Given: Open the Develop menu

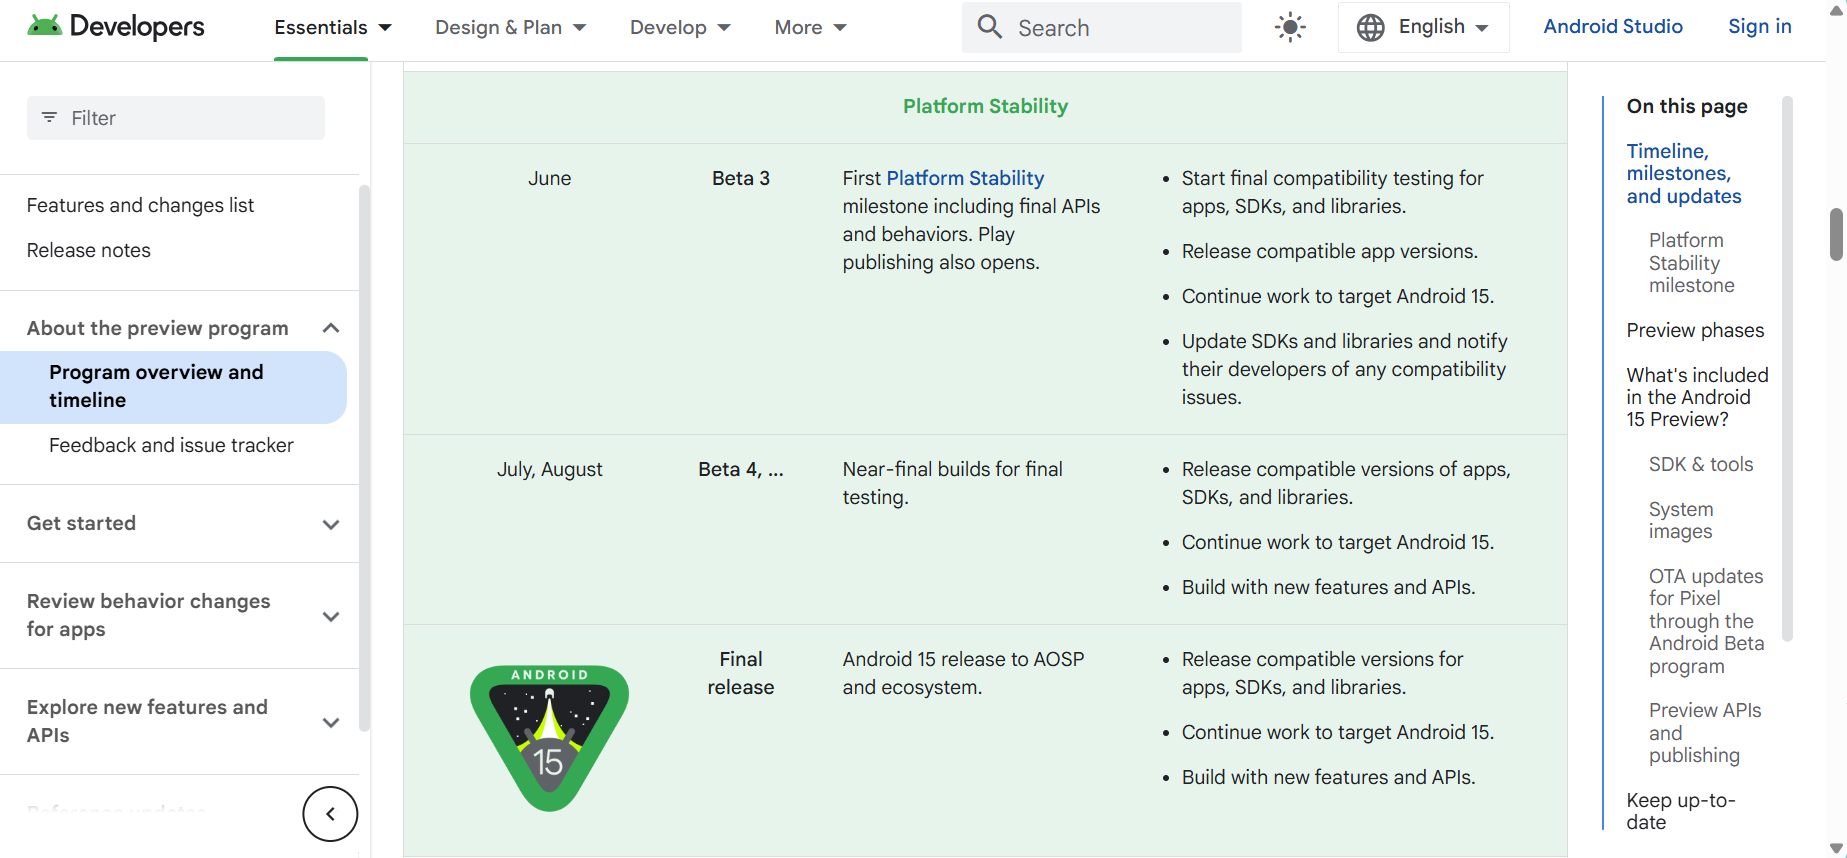Looking at the screenshot, I should (x=680, y=28).
